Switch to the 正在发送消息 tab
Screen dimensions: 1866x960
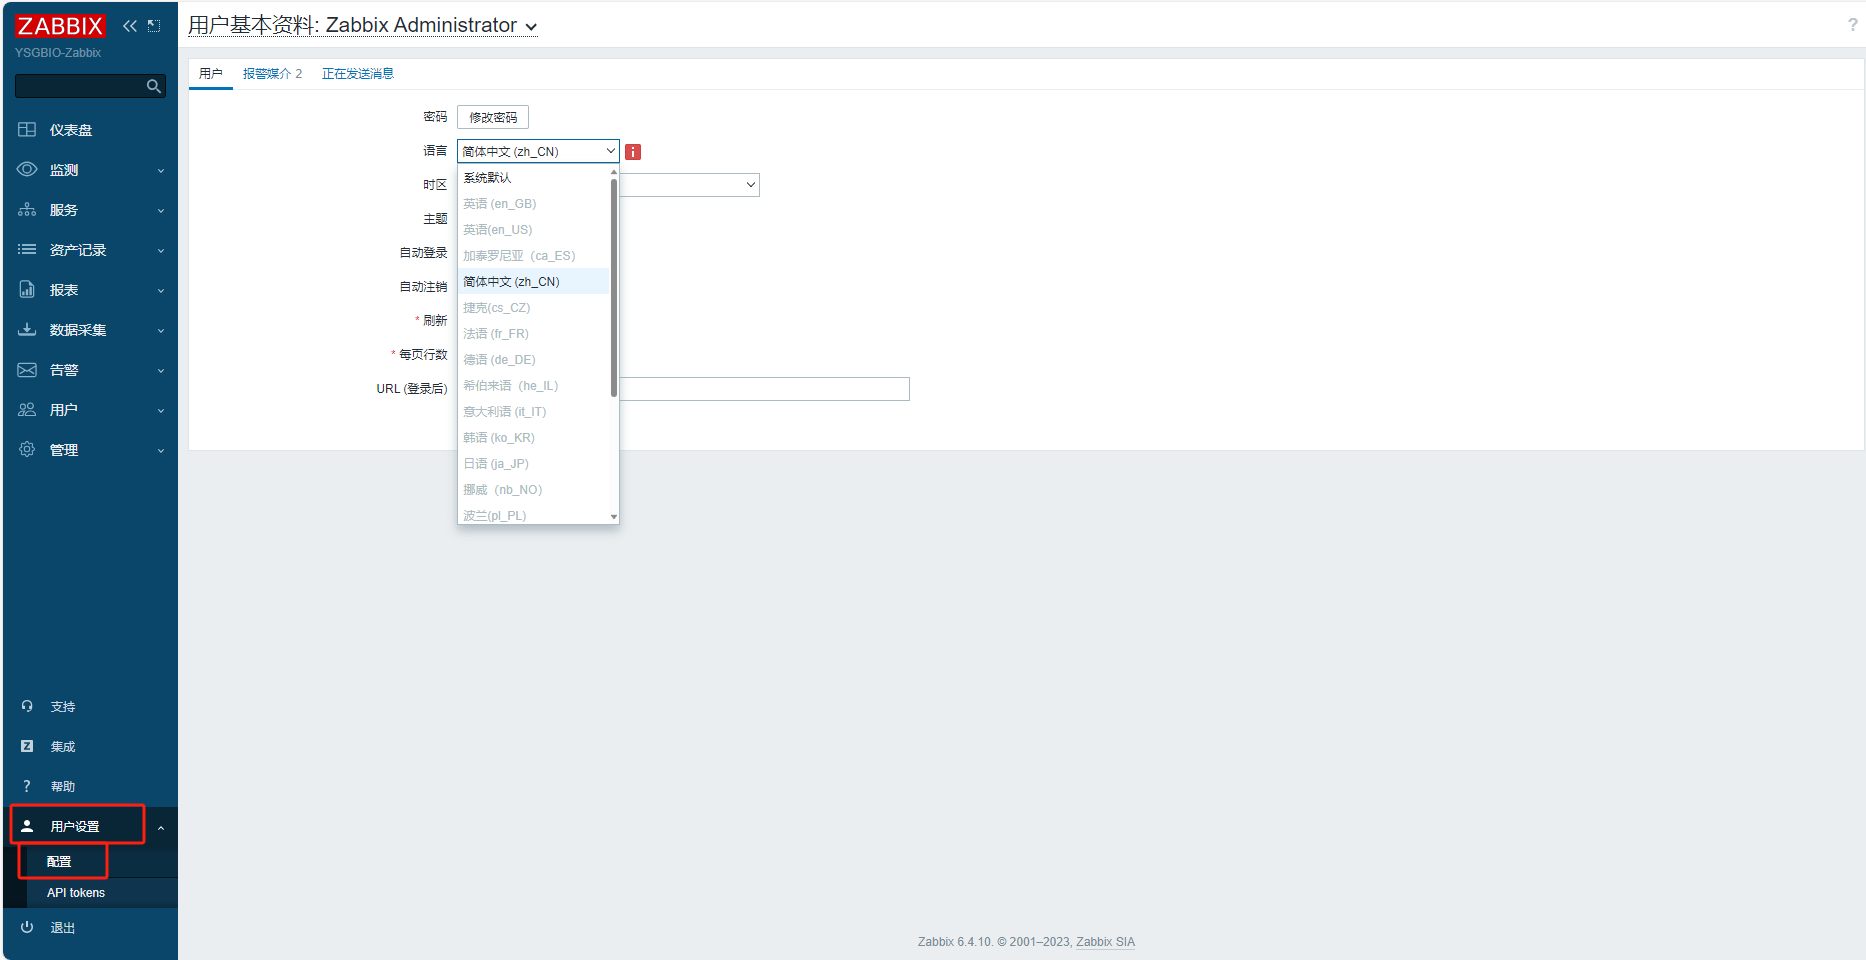coord(358,74)
